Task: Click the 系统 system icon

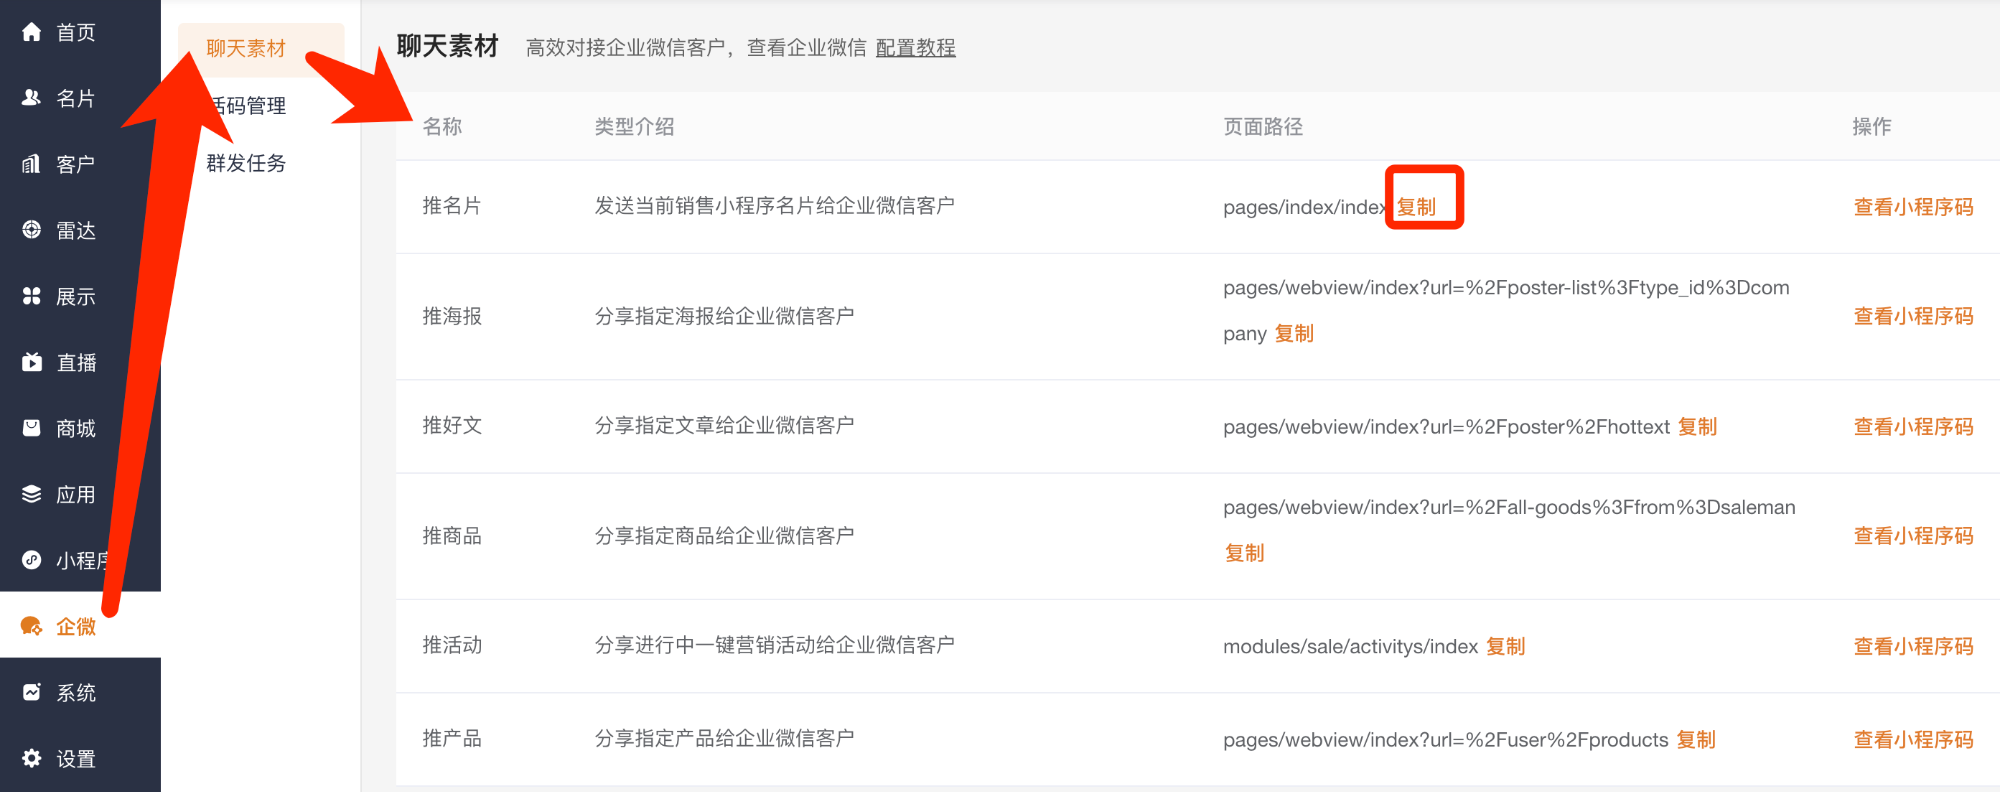Action: point(32,692)
